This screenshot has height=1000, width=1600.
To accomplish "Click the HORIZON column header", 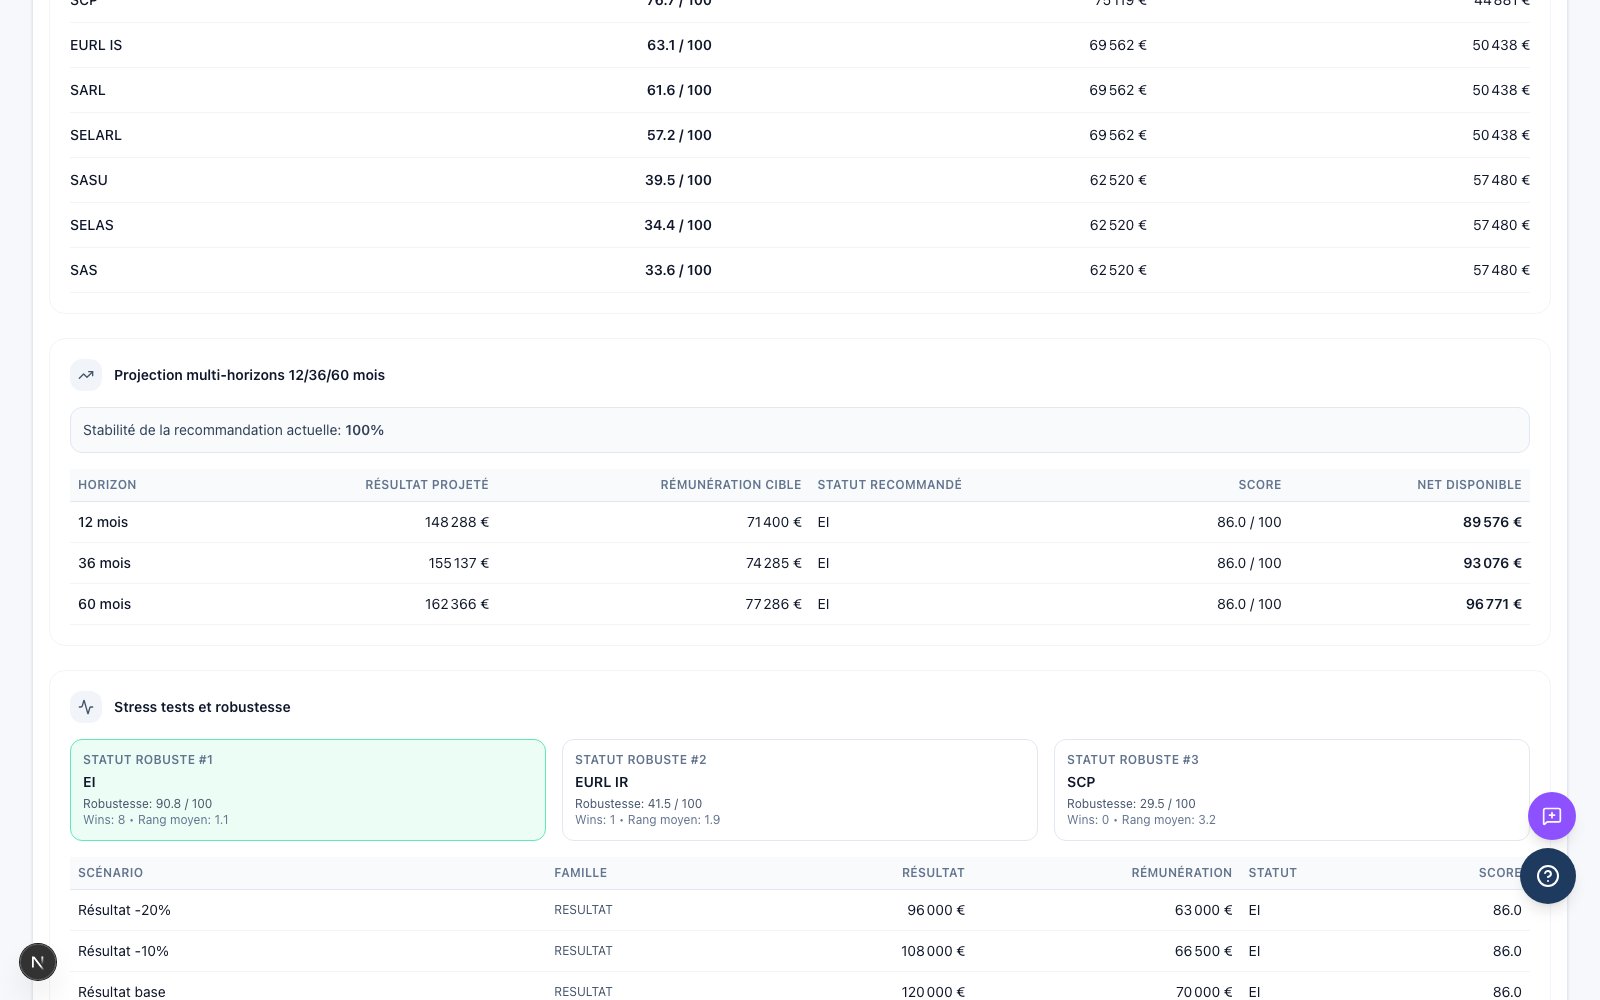I will click(107, 485).
